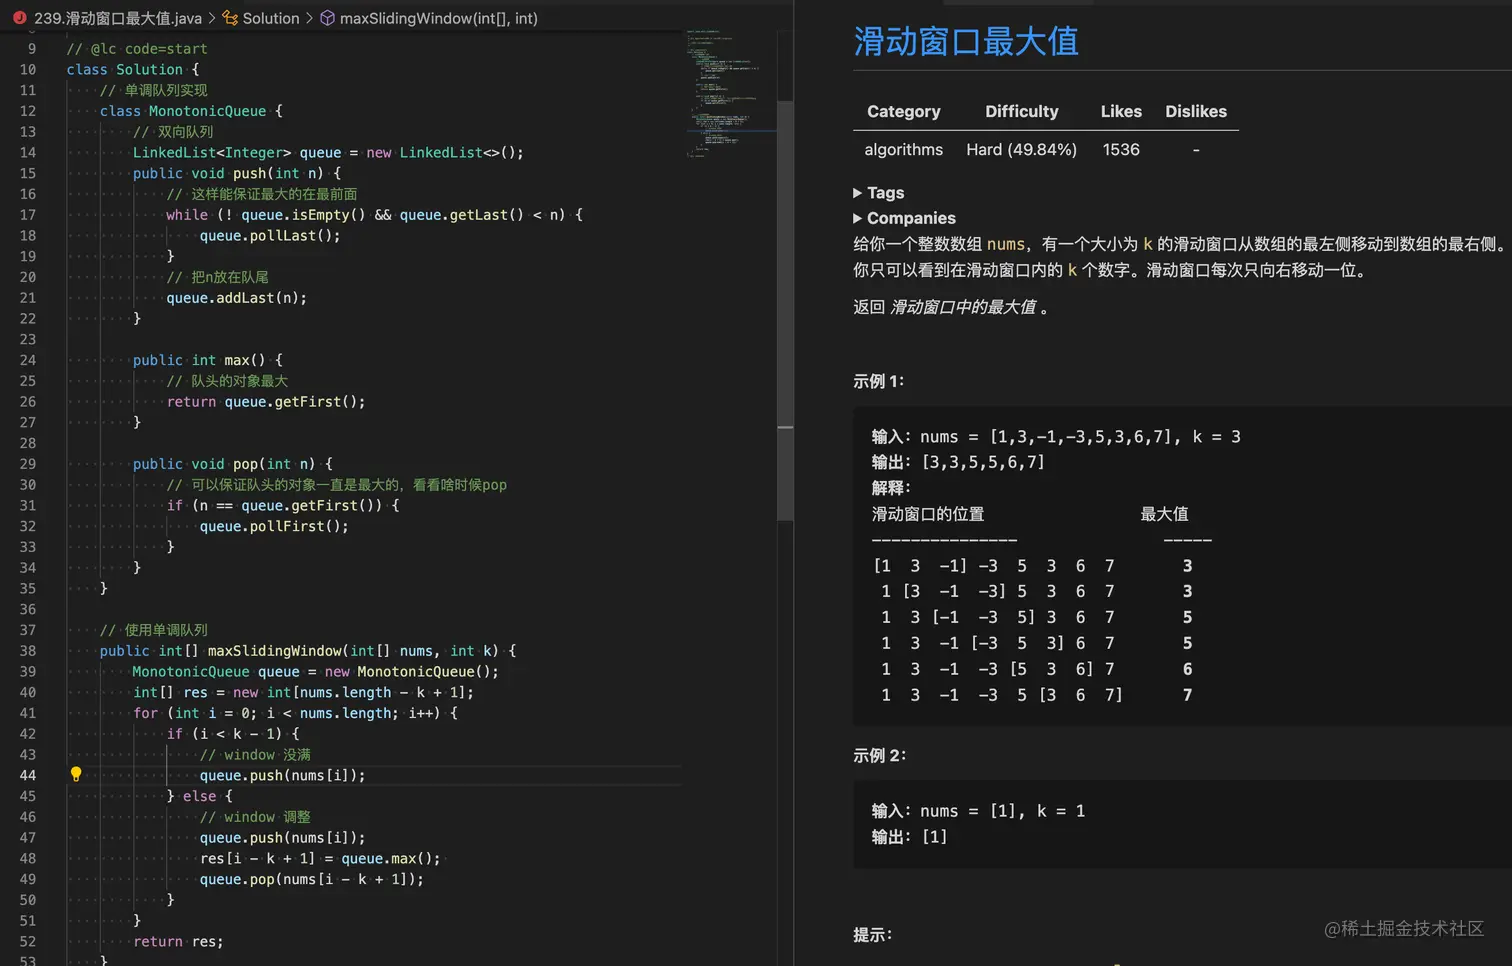Click the '输入: nums = [1], k = 1' line
The image size is (1512, 966).
click(978, 811)
